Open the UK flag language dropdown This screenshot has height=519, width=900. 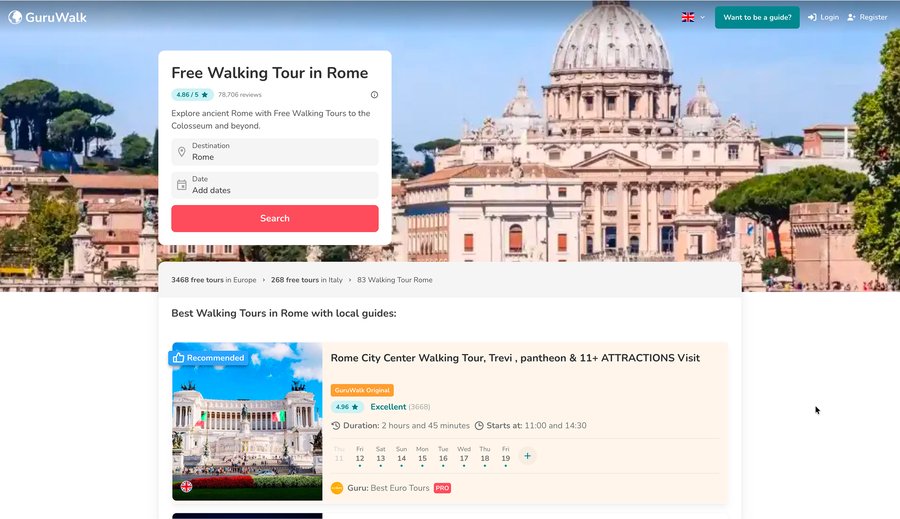tap(693, 17)
